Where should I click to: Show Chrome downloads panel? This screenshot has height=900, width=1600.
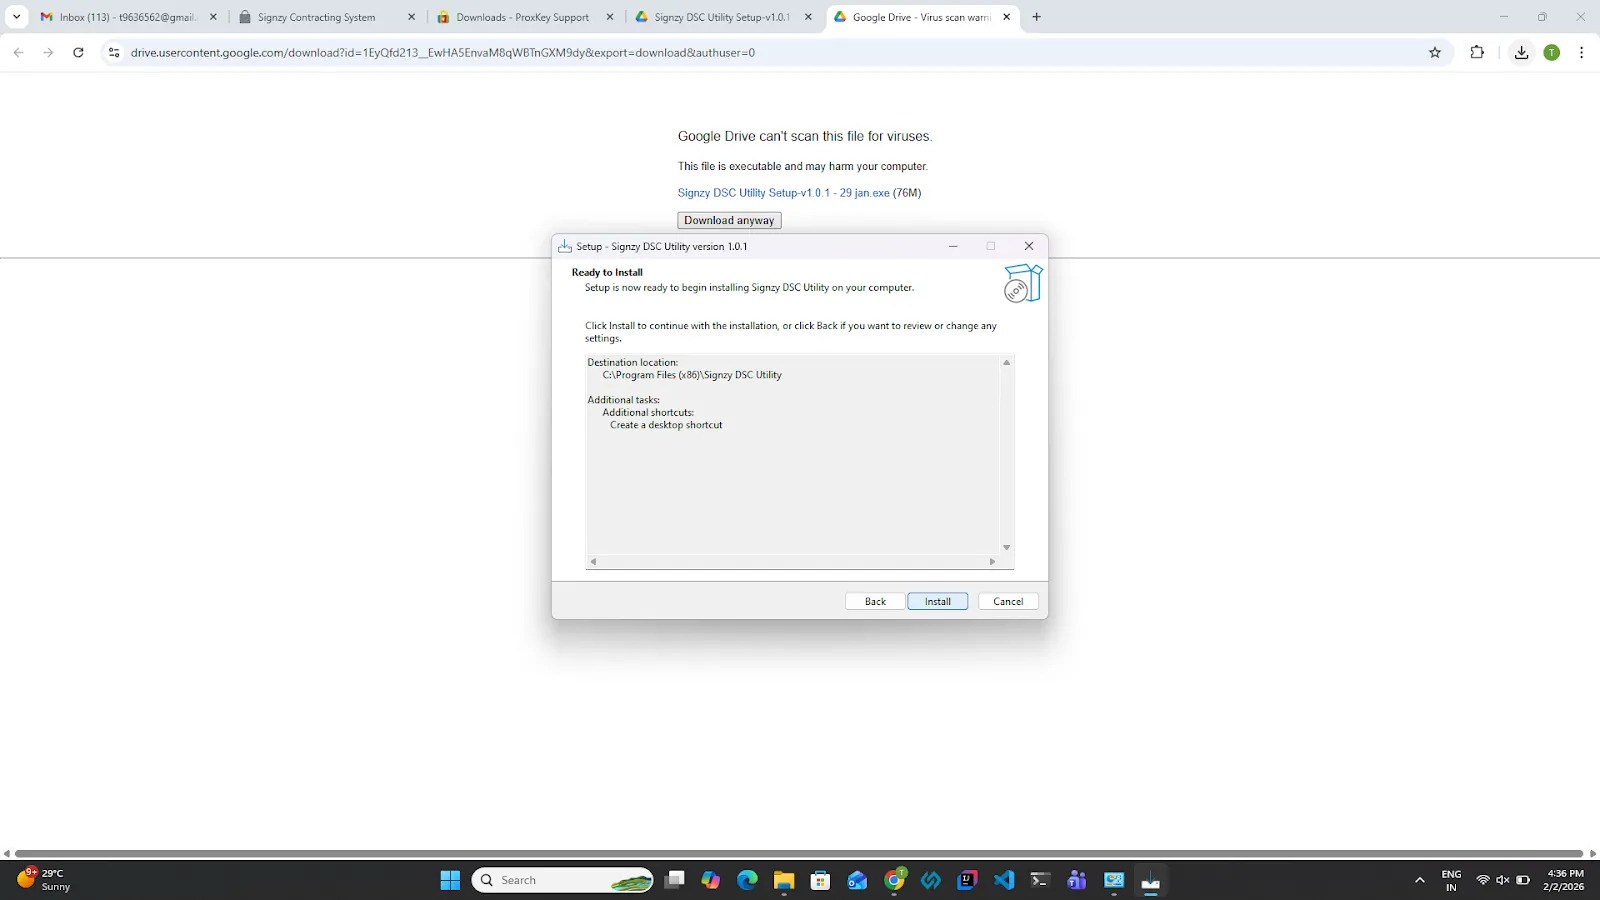(1521, 53)
